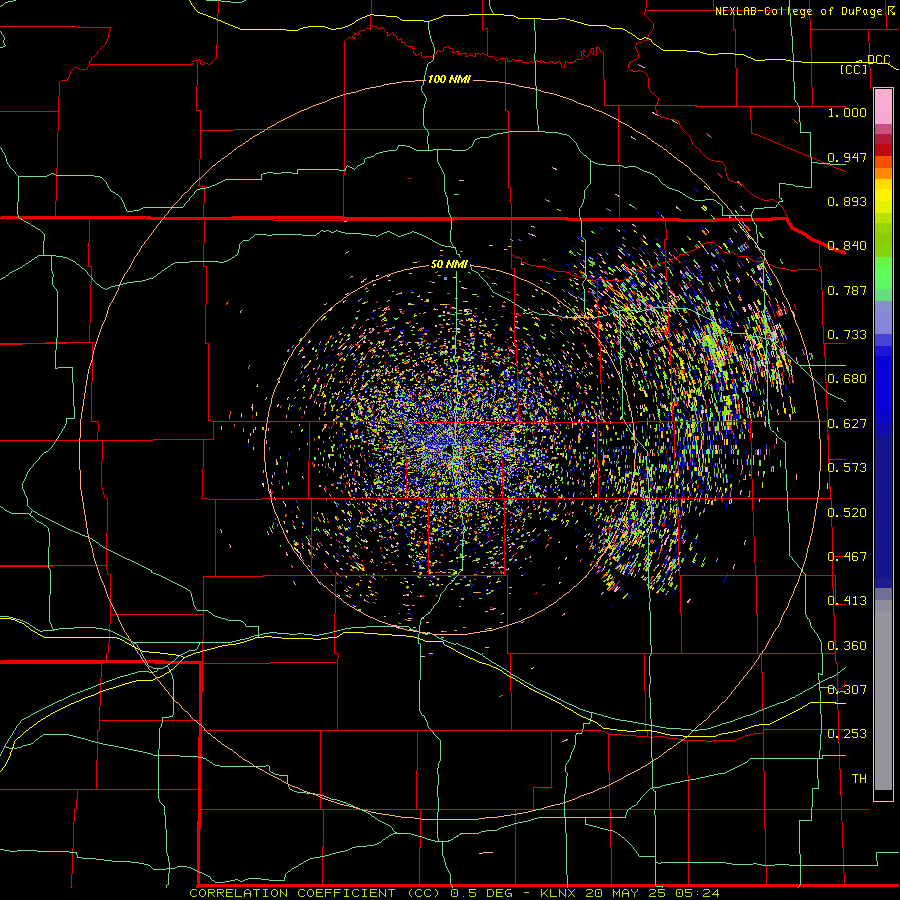Screen dimensions: 900x900
Task: Pick the gray lower section of the color bar
Action: coord(883,695)
